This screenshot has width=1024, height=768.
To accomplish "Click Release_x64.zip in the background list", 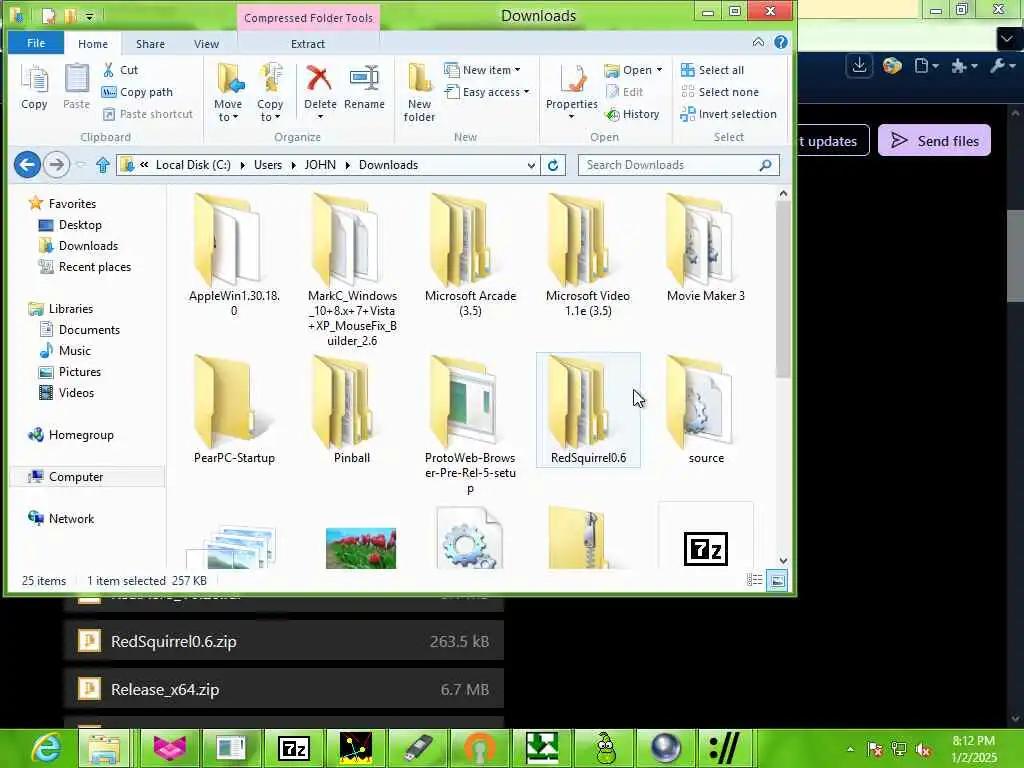I will 284,689.
